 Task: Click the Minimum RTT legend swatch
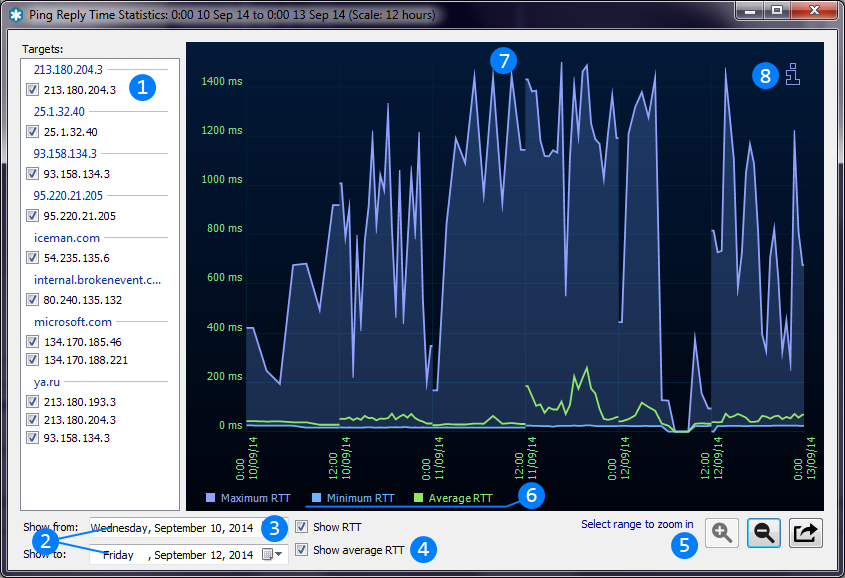click(x=316, y=498)
